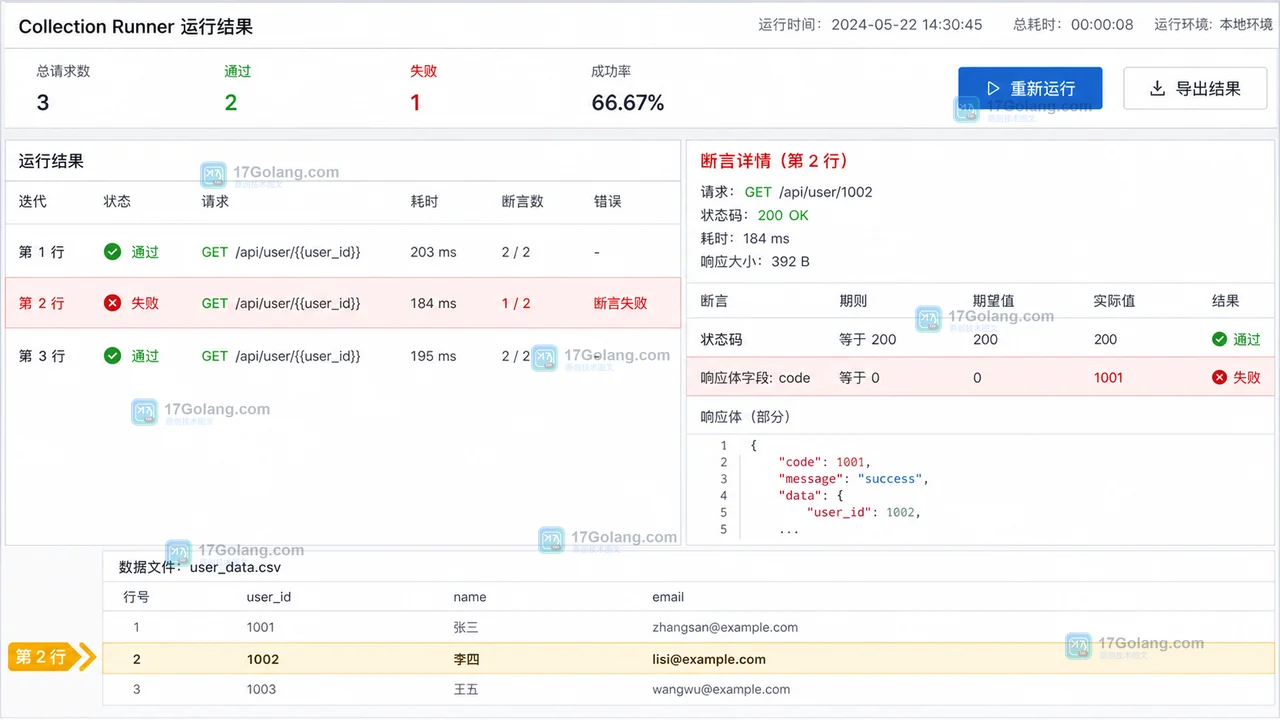Click the 期望值 column header
Screen dimensions: 1280x720
(x=994, y=300)
